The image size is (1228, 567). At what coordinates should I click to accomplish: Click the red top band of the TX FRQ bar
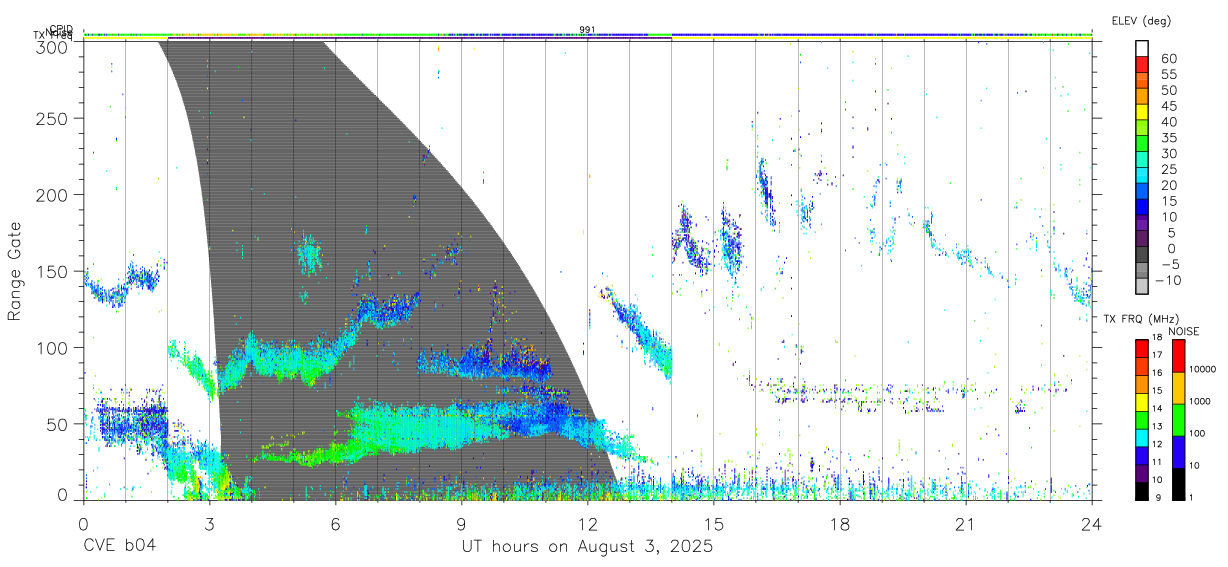pos(1142,348)
